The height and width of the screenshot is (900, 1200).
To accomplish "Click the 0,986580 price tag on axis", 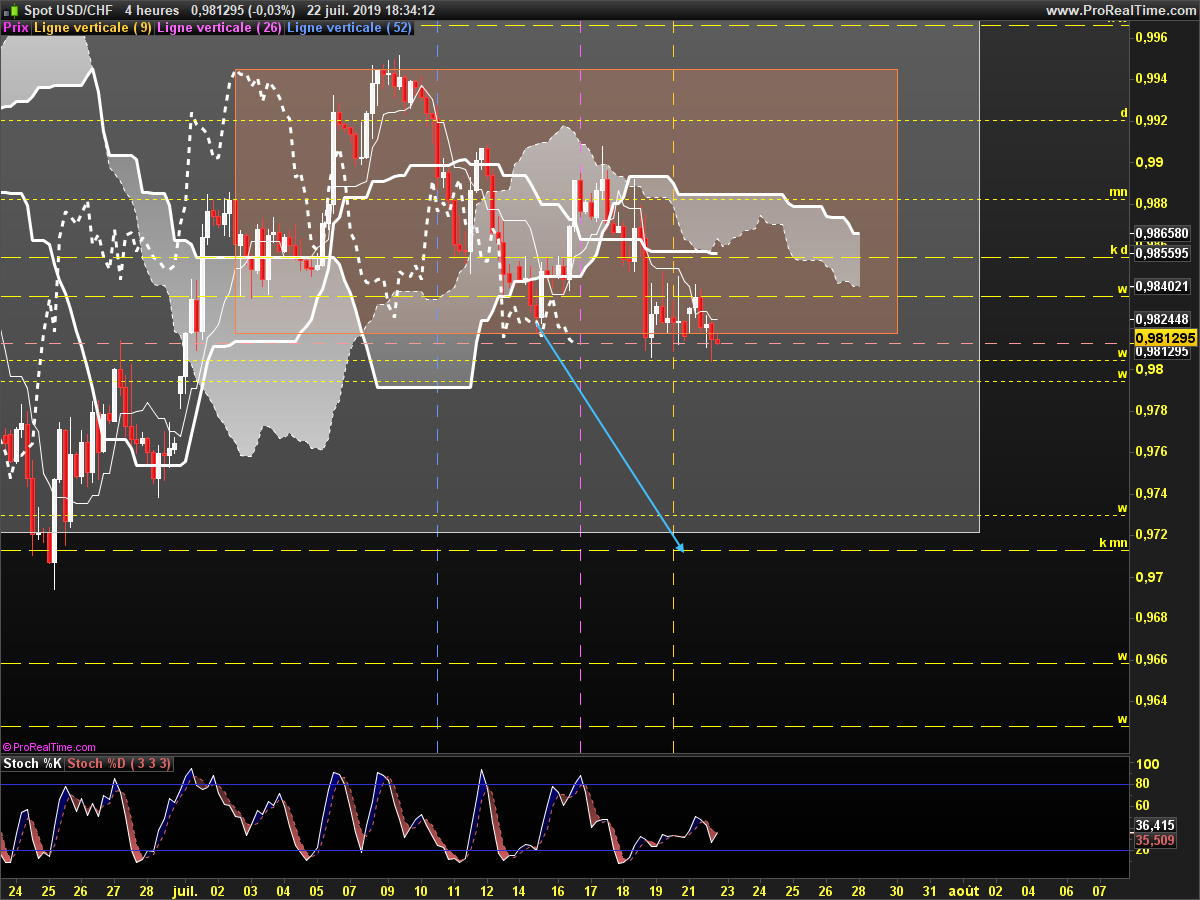I will 1163,233.
